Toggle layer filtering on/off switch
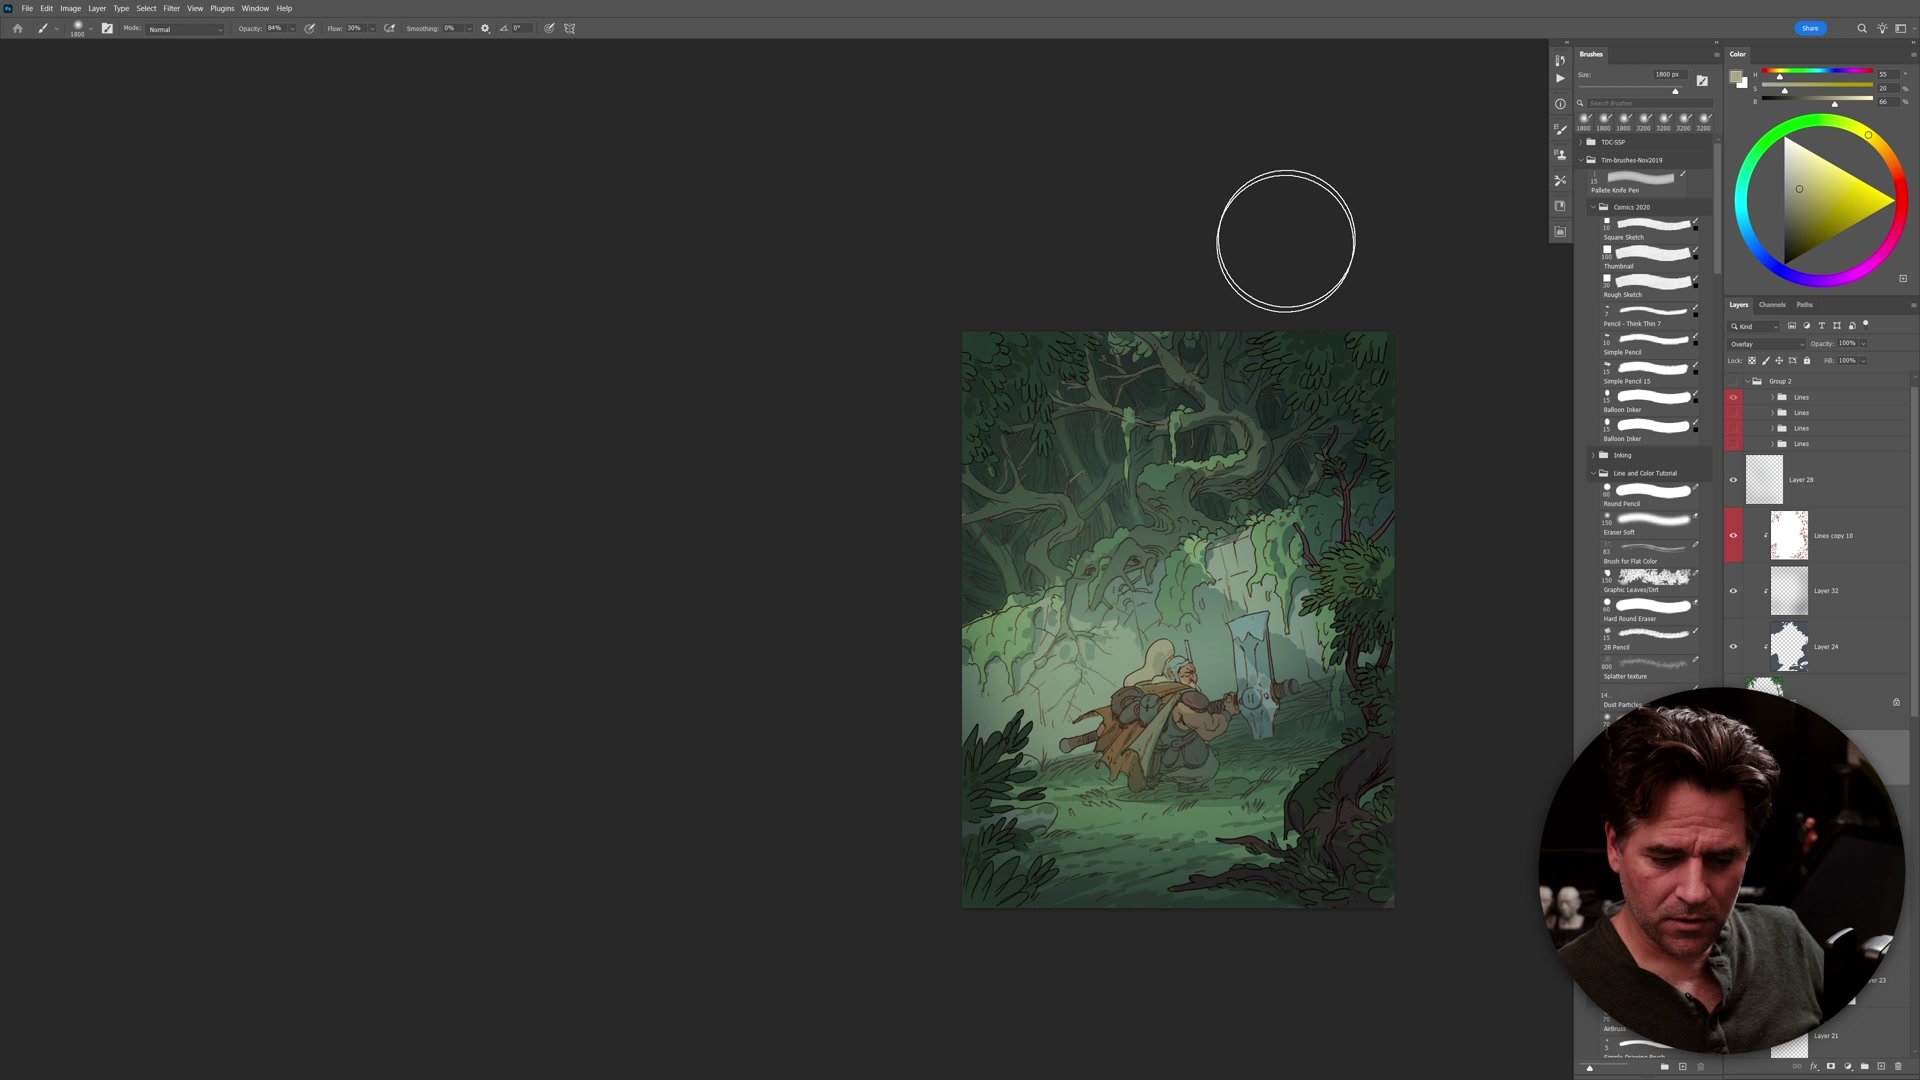1920x1080 pixels. pyautogui.click(x=1866, y=324)
